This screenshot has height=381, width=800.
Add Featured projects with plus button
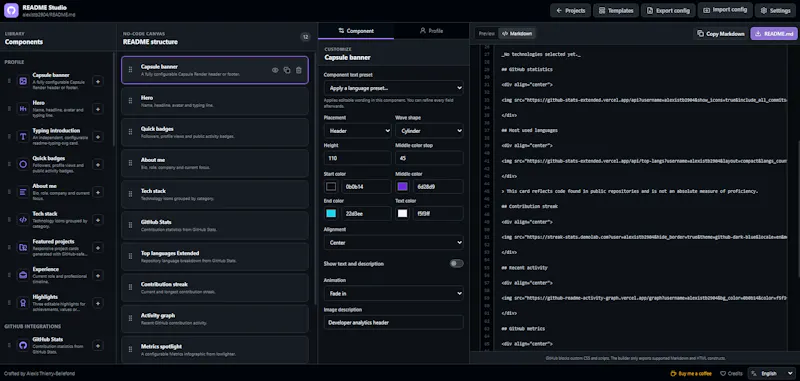click(x=98, y=247)
